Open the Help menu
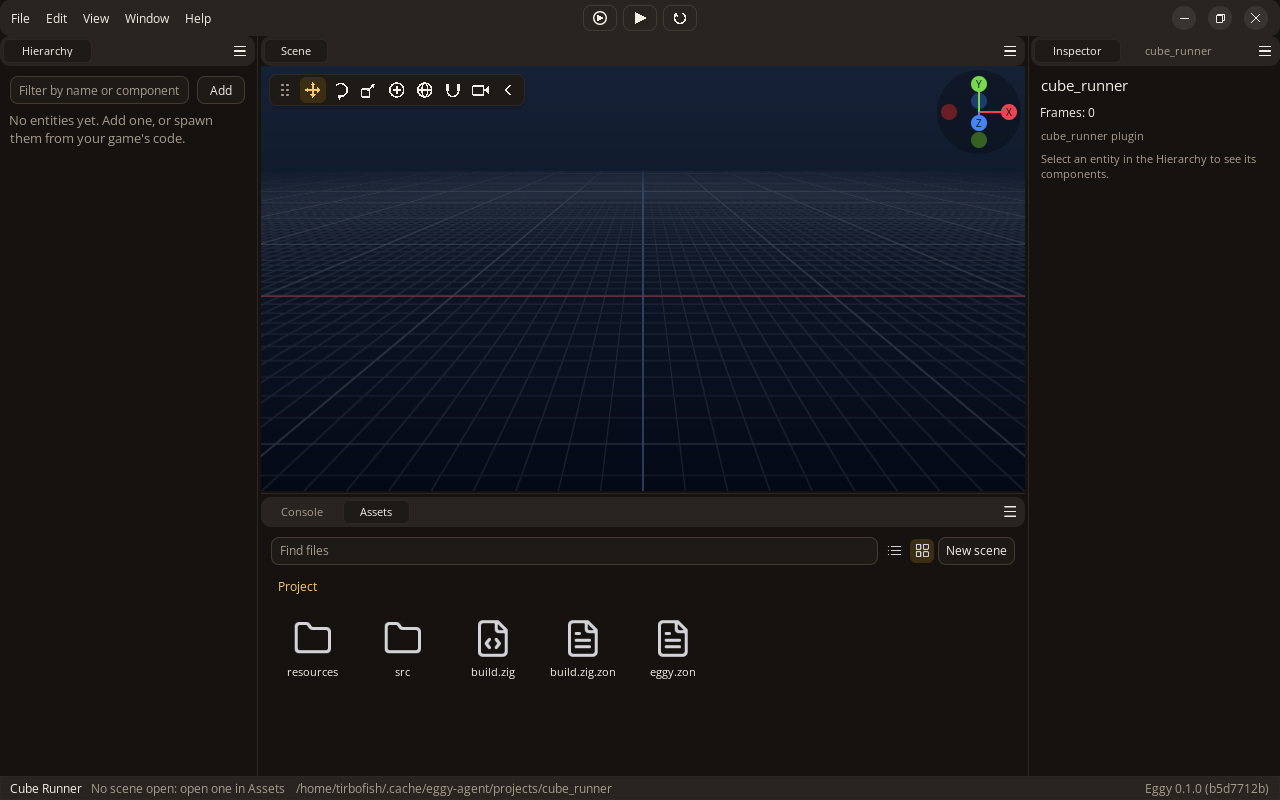This screenshot has width=1280, height=800. click(x=198, y=18)
